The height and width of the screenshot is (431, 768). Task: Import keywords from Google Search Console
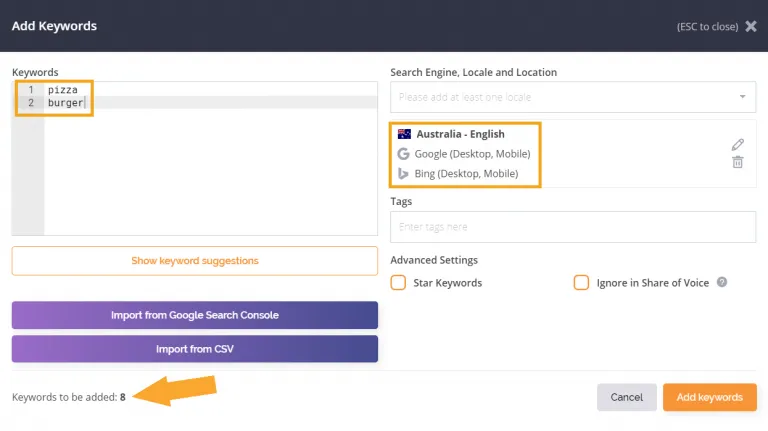[195, 315]
